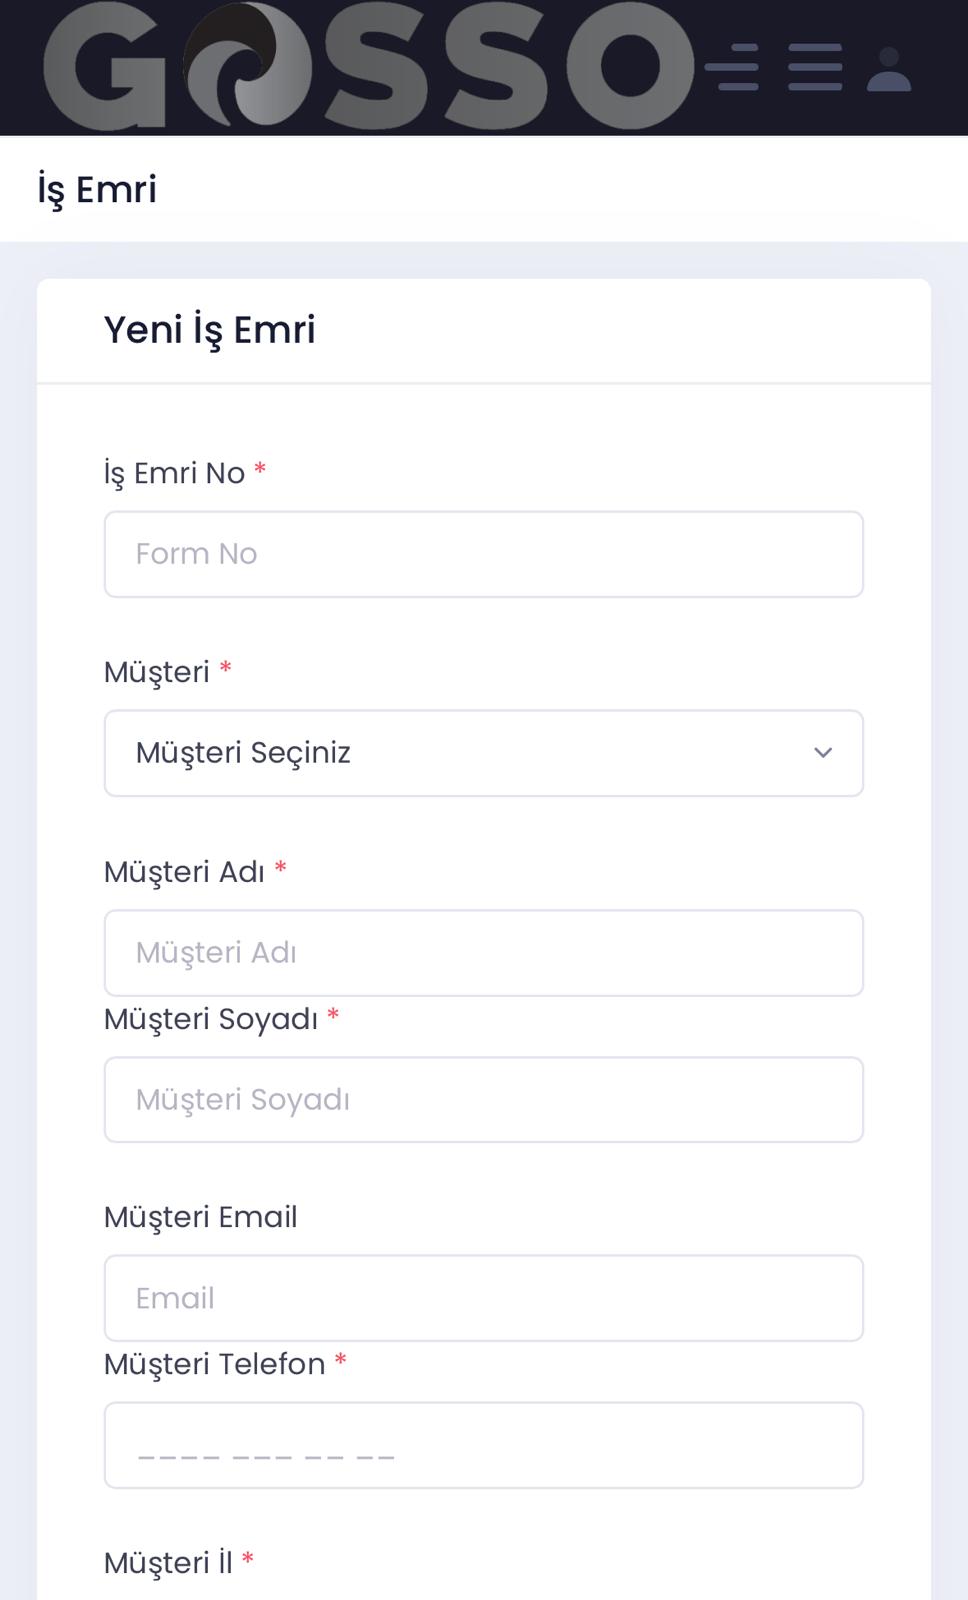Click into the Müşteri Adı text box
This screenshot has width=968, height=1600.
(x=483, y=953)
